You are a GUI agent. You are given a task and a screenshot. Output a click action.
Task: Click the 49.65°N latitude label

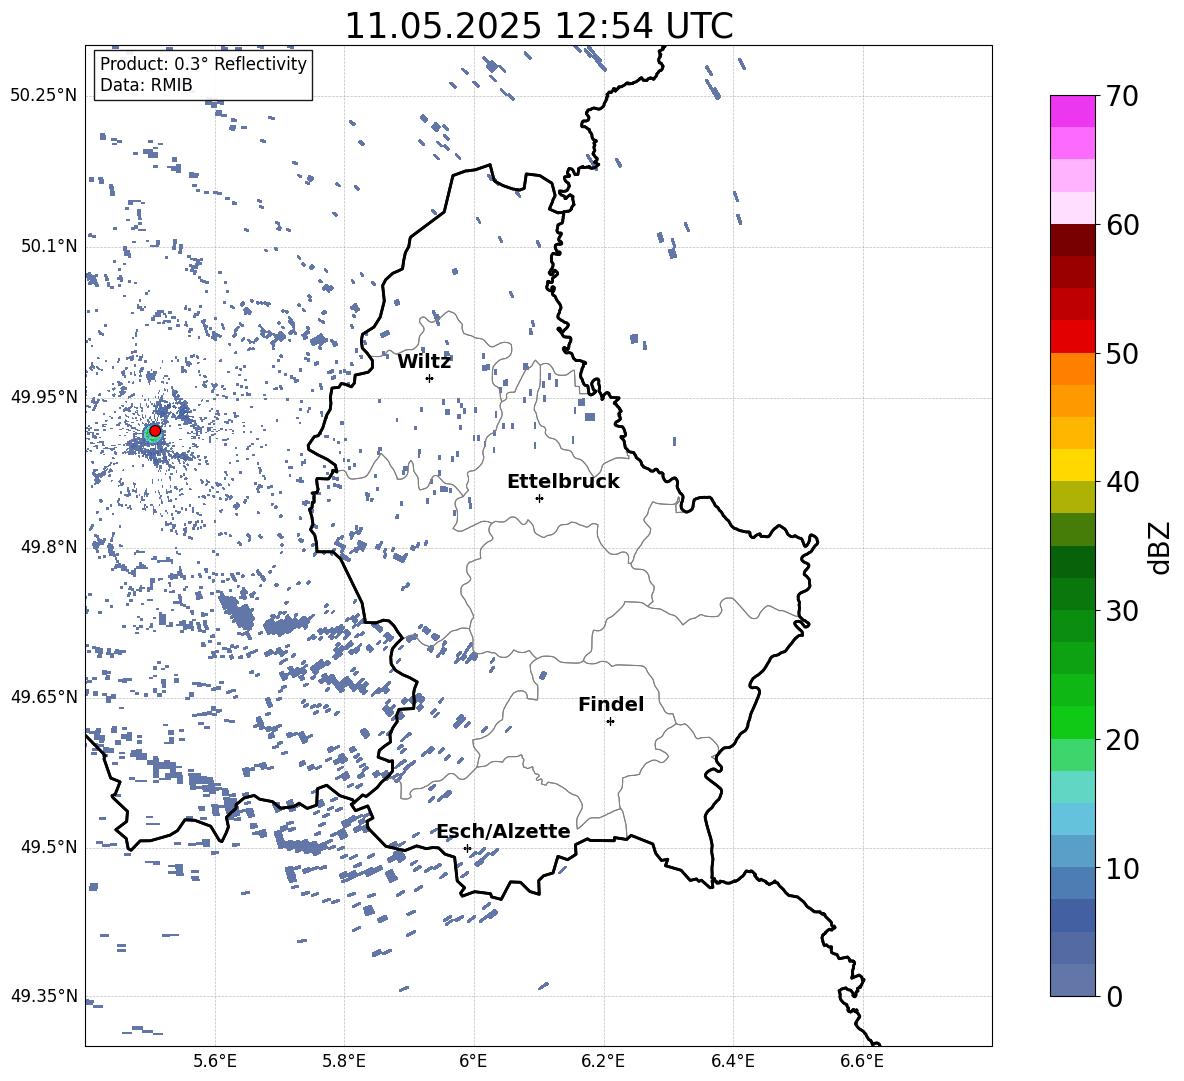[44, 697]
